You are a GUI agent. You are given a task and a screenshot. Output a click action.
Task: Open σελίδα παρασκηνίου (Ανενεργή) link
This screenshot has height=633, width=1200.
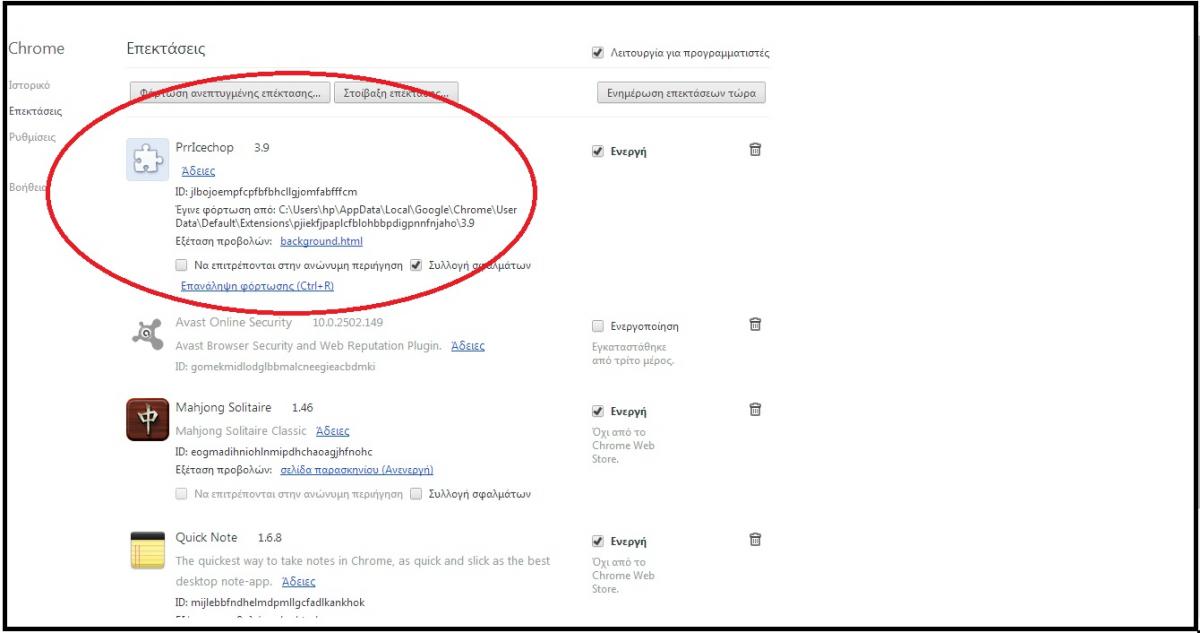[356, 469]
